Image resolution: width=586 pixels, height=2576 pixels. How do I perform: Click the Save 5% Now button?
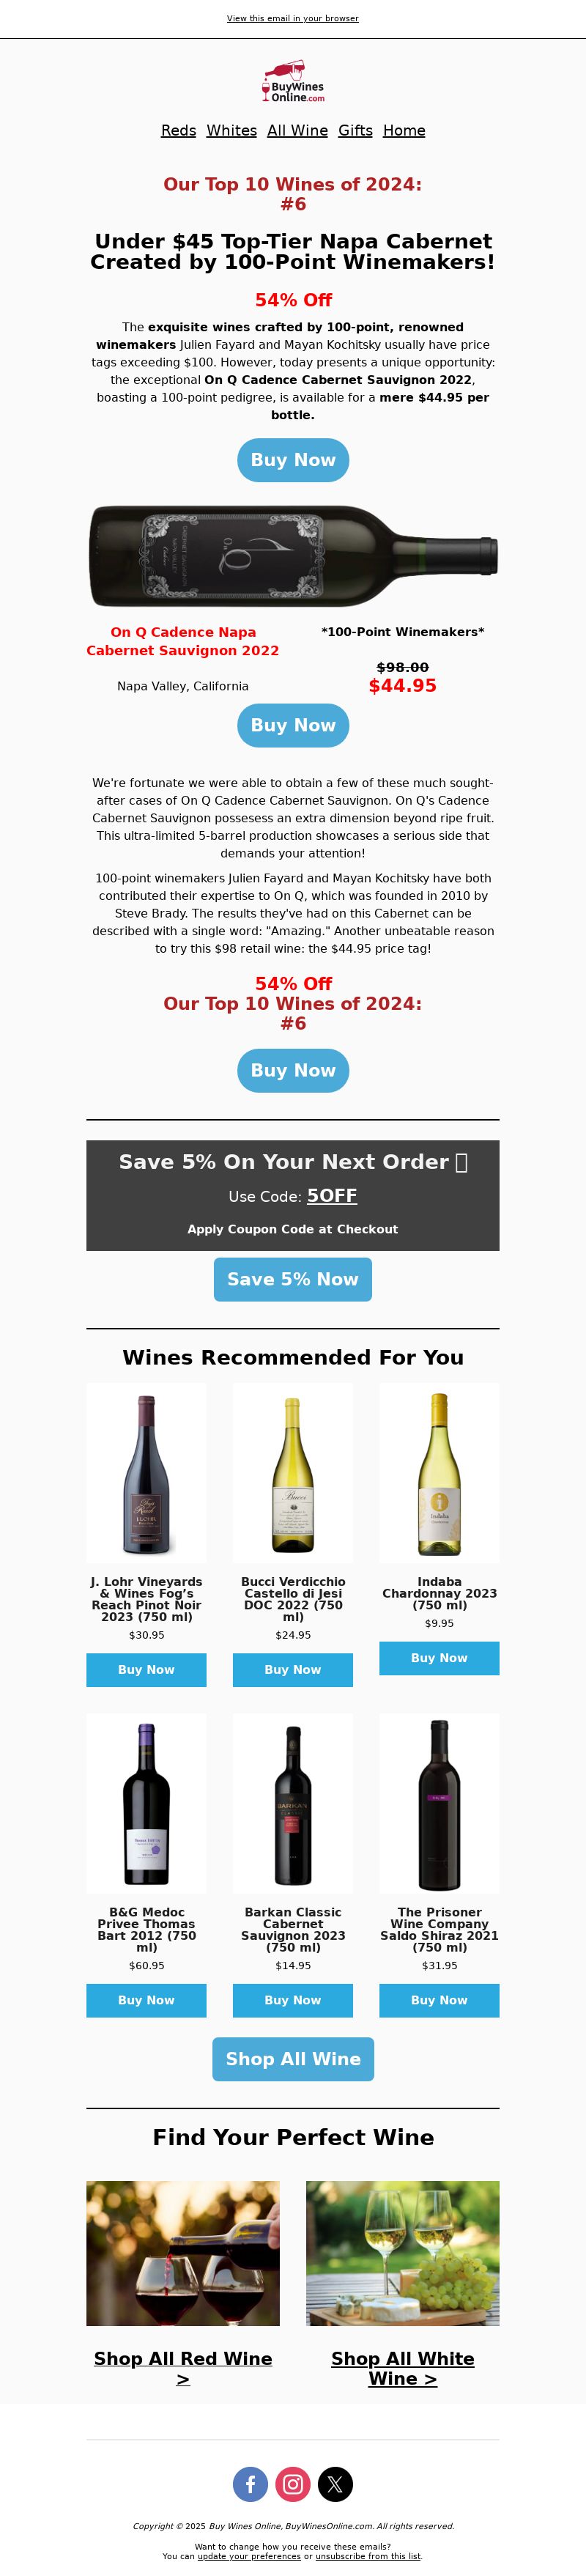pos(293,1279)
